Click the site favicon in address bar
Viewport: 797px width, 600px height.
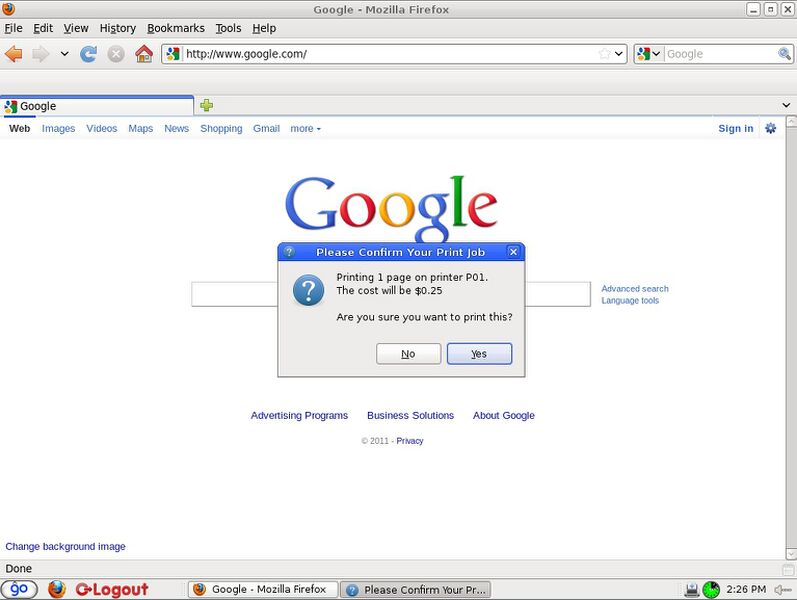[x=173, y=53]
